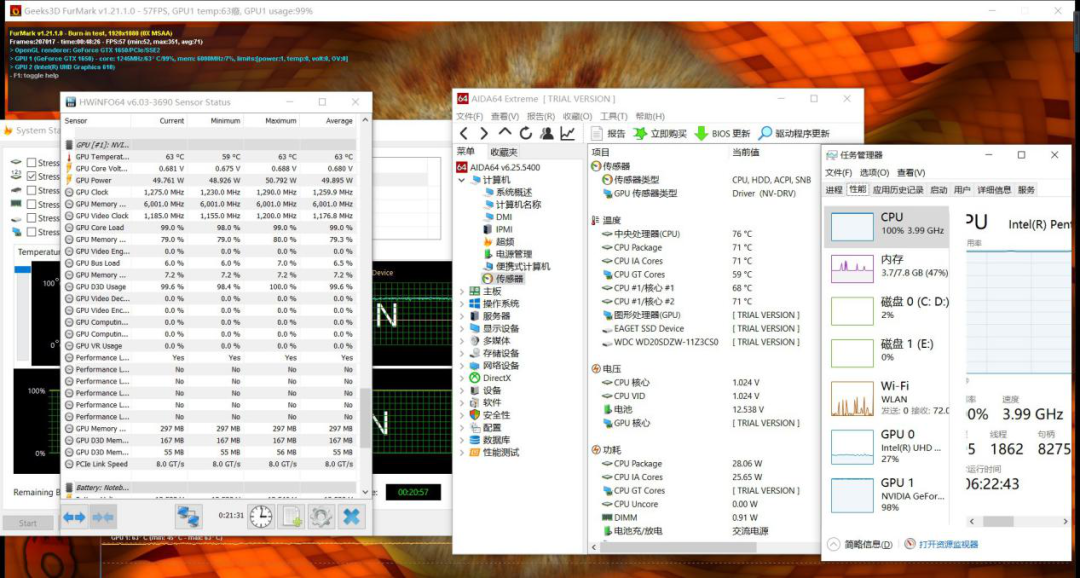
Task: Click the AIDA64 back navigation arrow
Action: pyautogui.click(x=464, y=134)
